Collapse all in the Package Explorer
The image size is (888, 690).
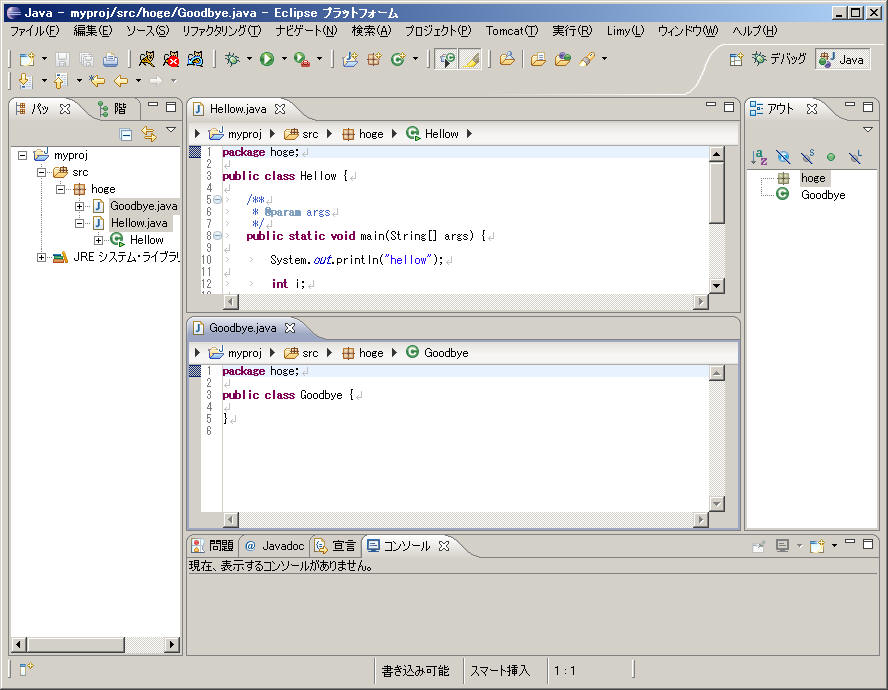click(x=126, y=134)
